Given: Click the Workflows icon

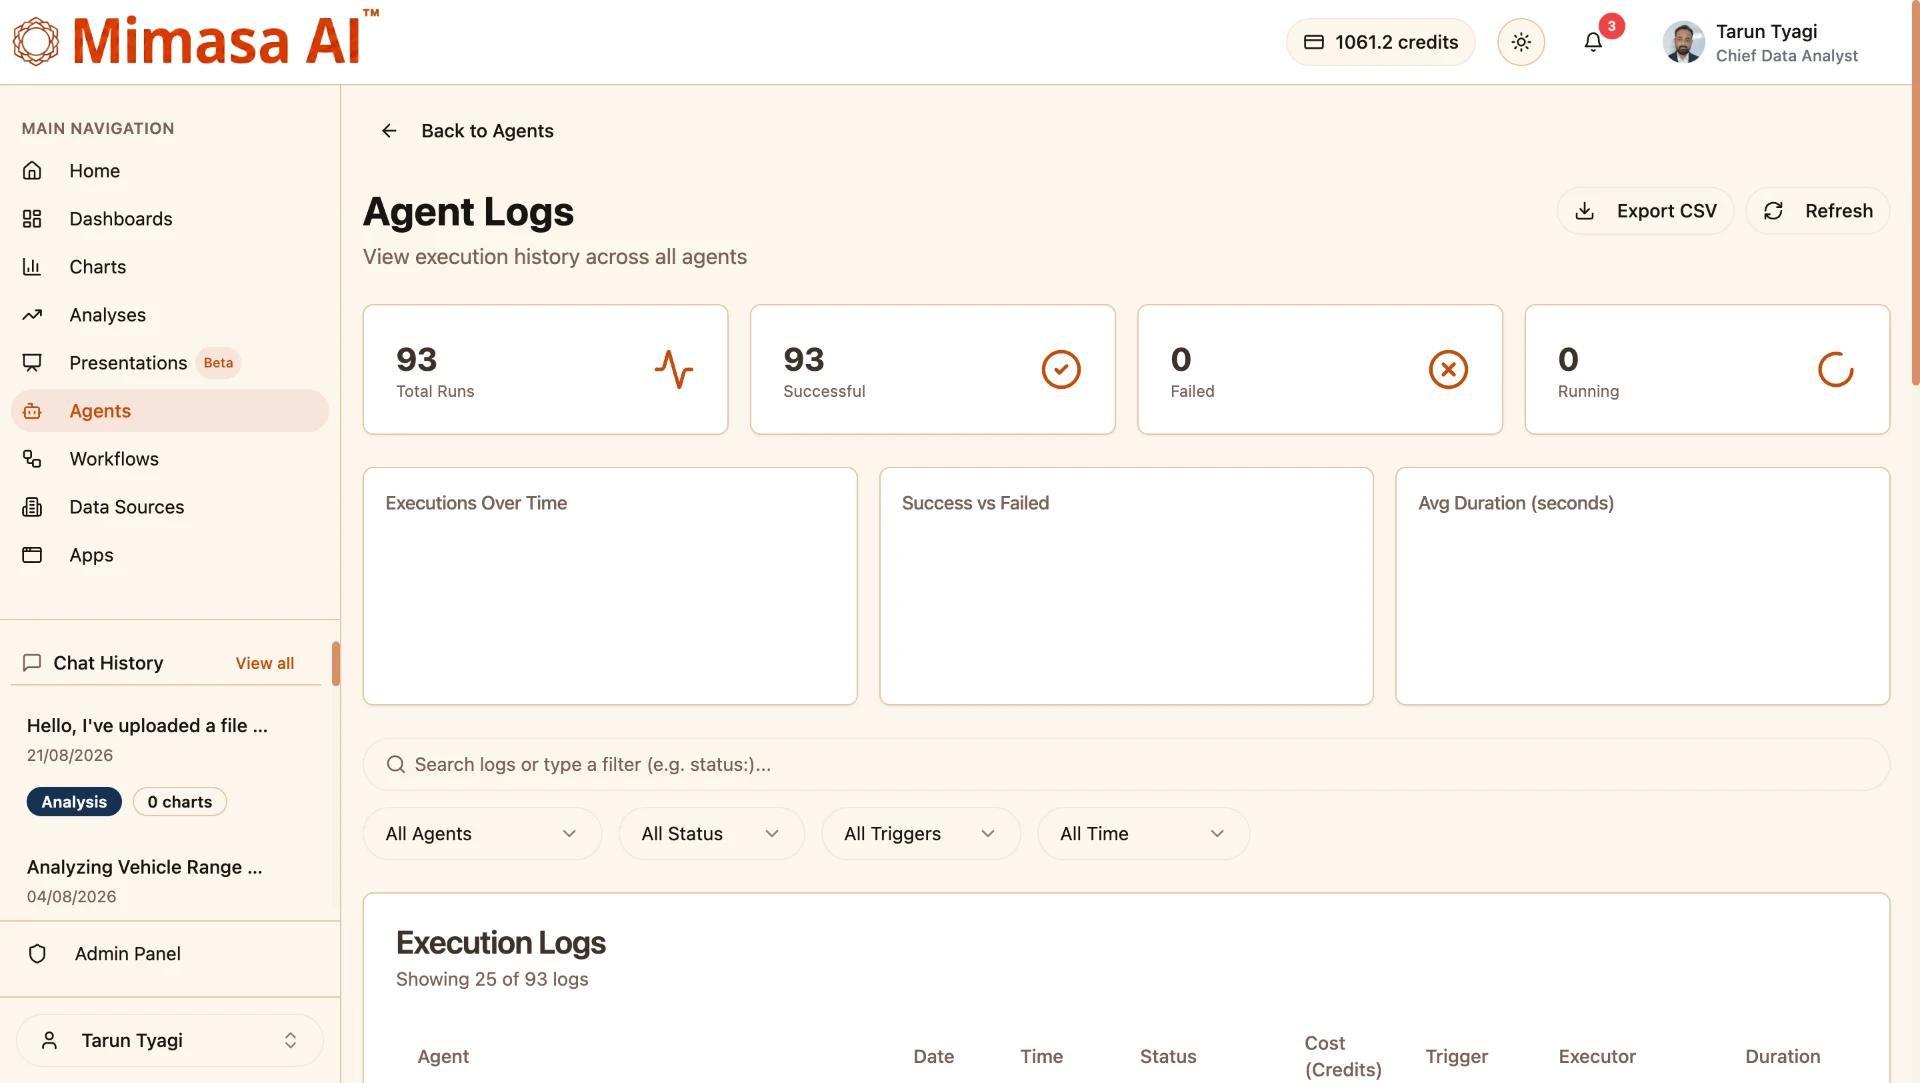Looking at the screenshot, I should tap(32, 459).
